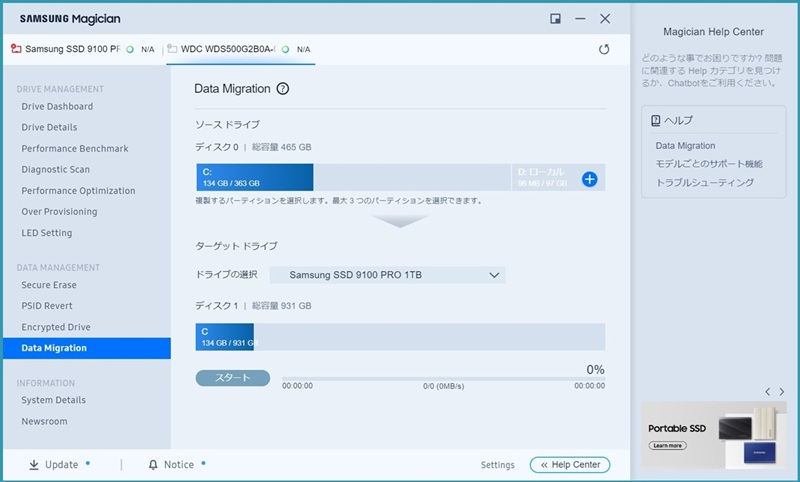Open Data Migration help link
The width and height of the screenshot is (800, 482).
[685, 146]
